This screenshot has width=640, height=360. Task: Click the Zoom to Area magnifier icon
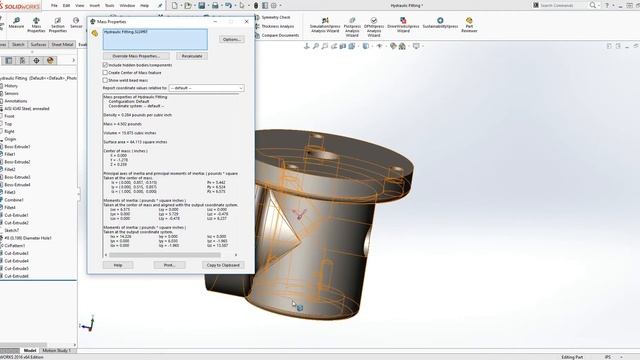tap(324, 46)
